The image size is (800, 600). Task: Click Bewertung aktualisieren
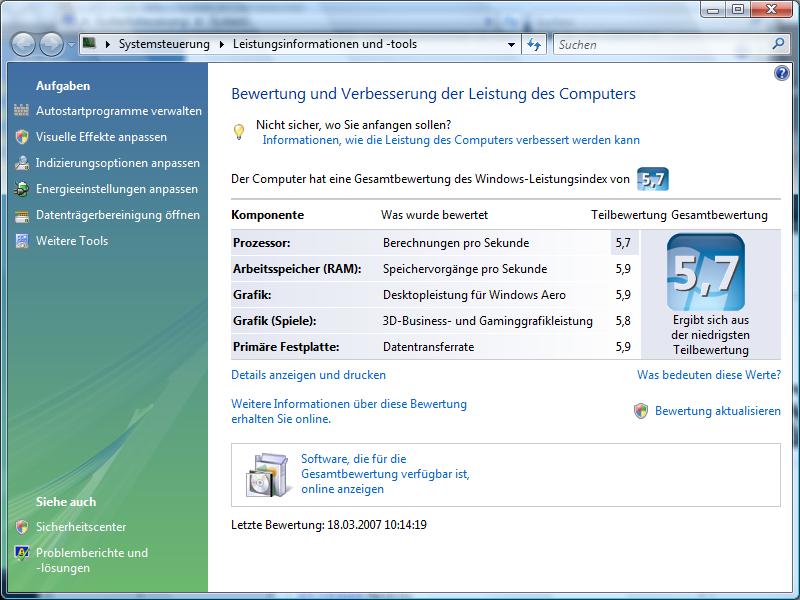click(718, 411)
